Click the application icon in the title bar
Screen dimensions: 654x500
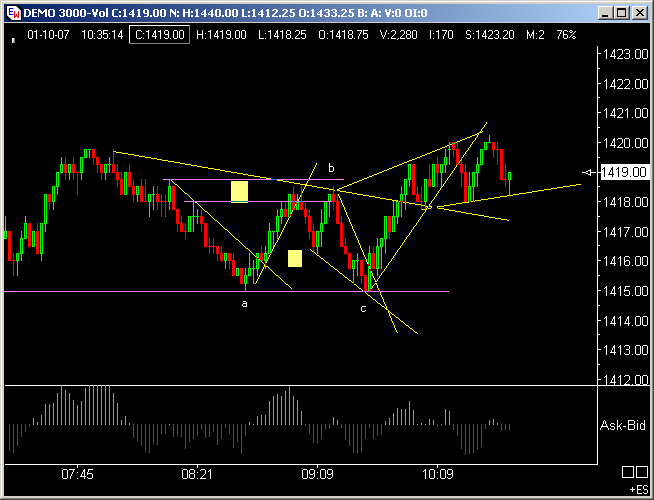coord(14,13)
